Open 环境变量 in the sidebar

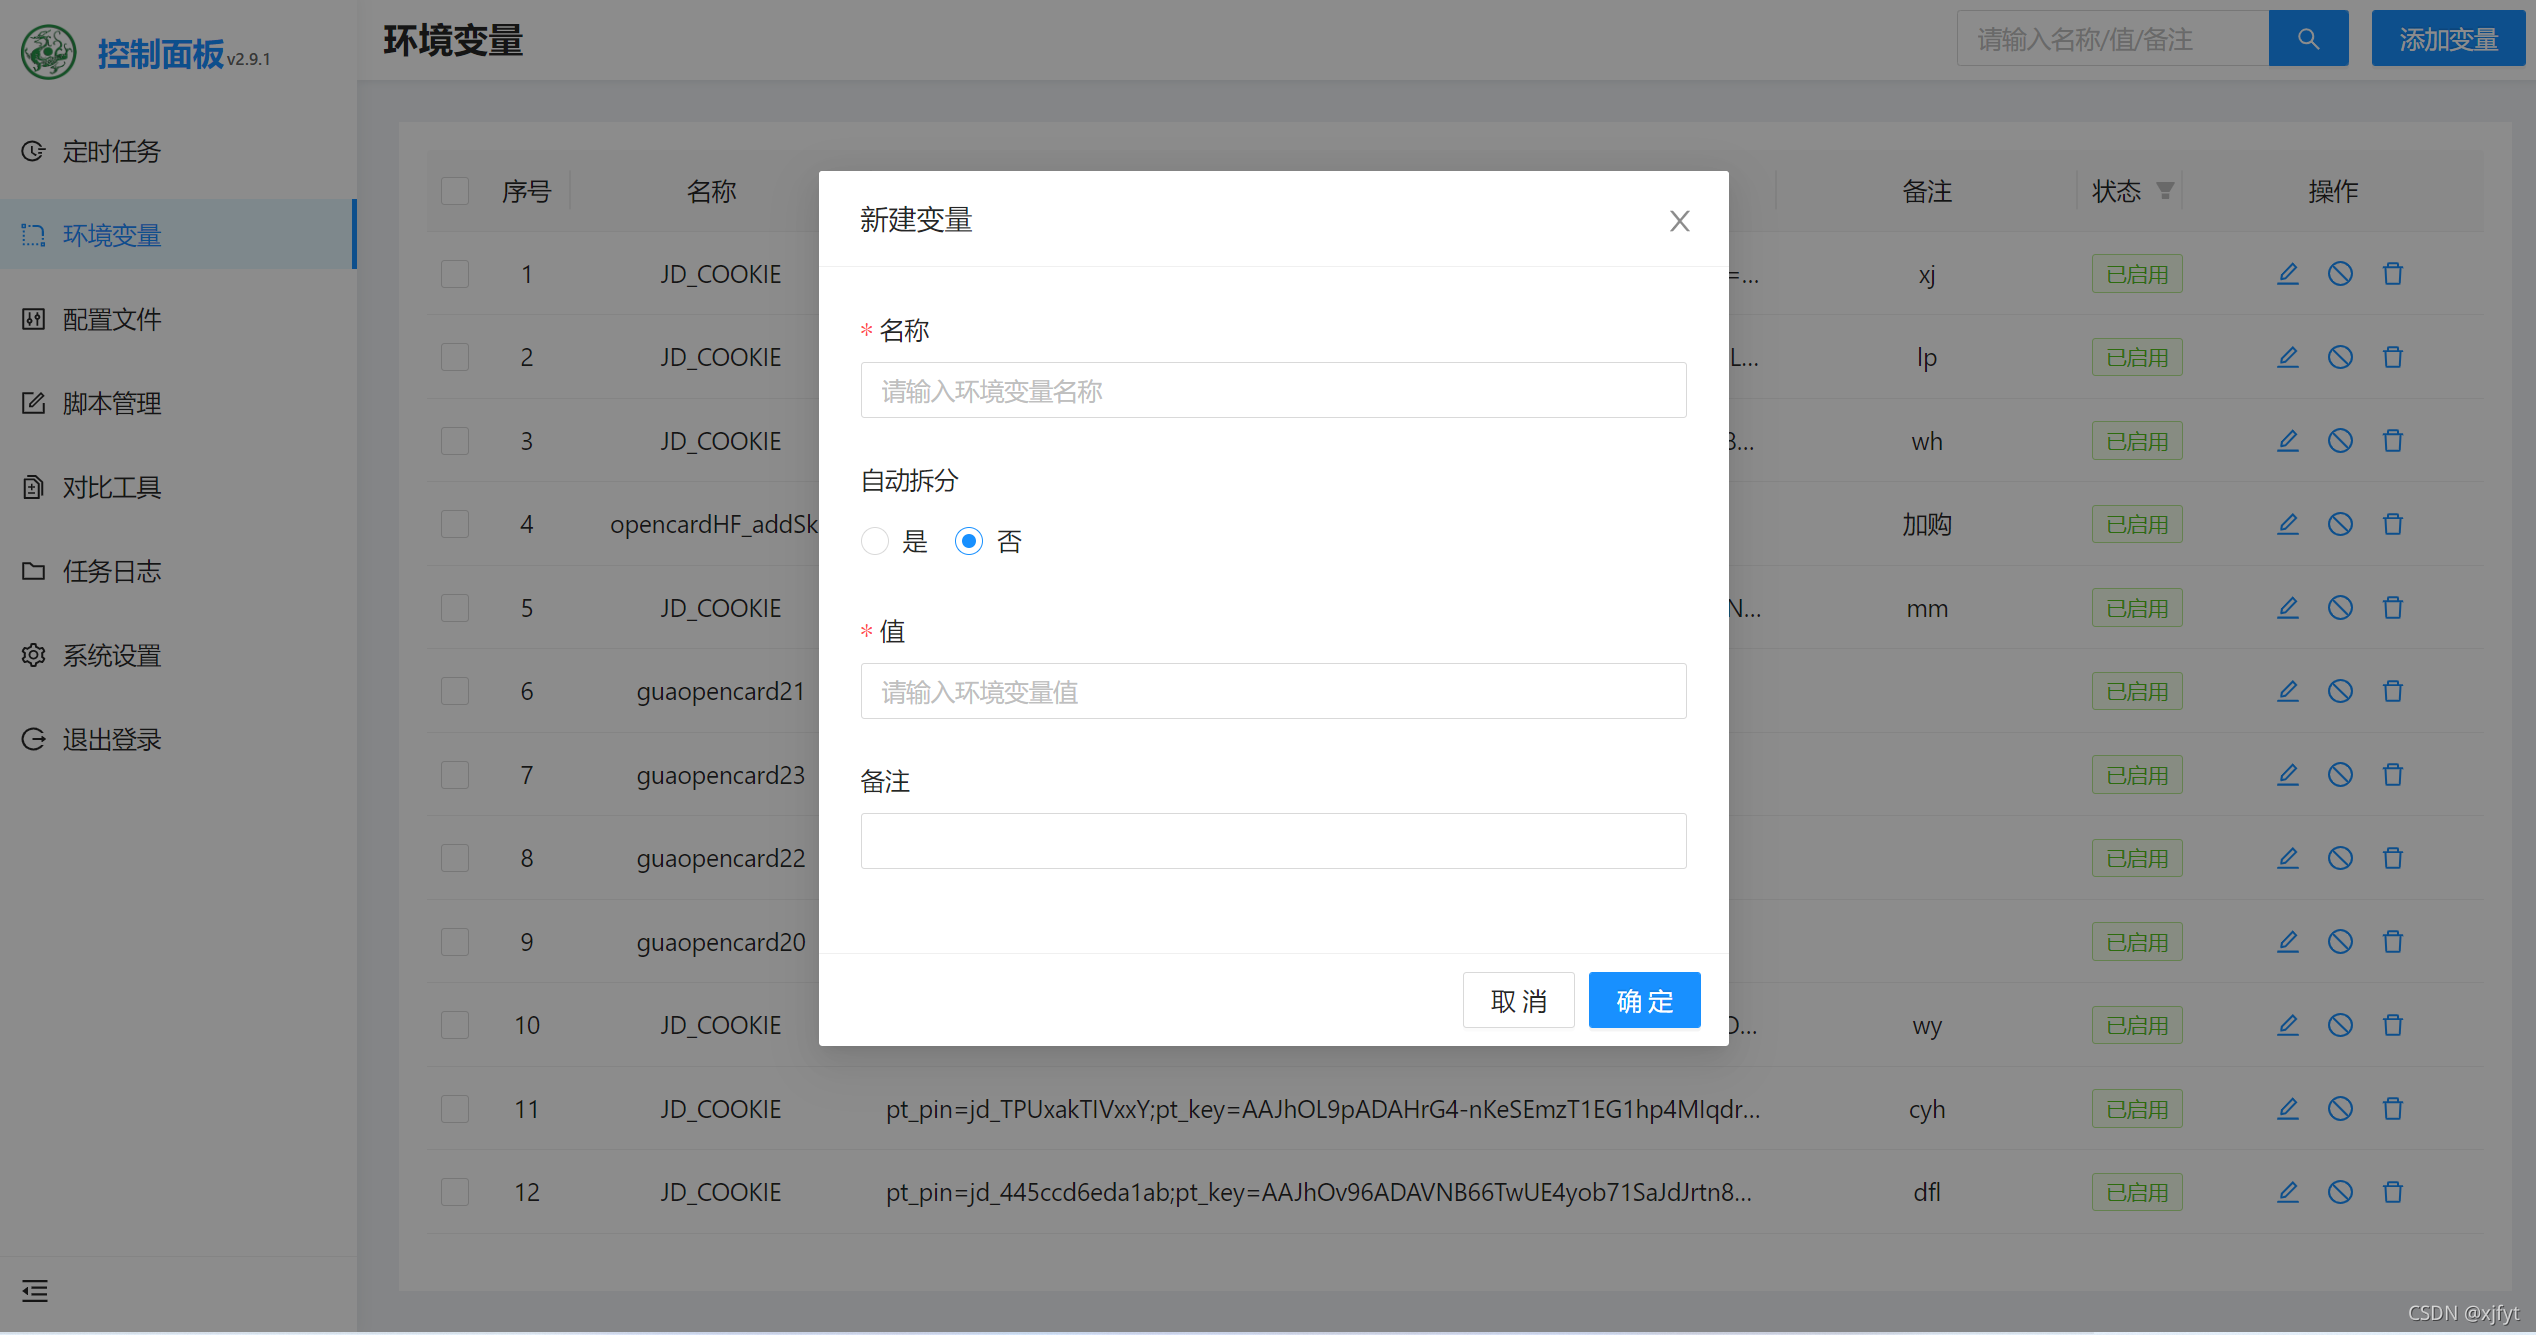tap(178, 235)
